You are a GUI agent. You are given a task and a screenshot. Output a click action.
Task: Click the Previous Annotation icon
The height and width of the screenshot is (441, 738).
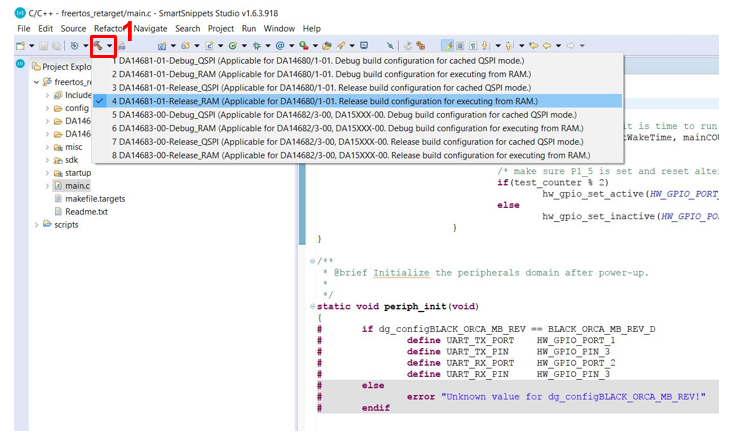(x=509, y=46)
